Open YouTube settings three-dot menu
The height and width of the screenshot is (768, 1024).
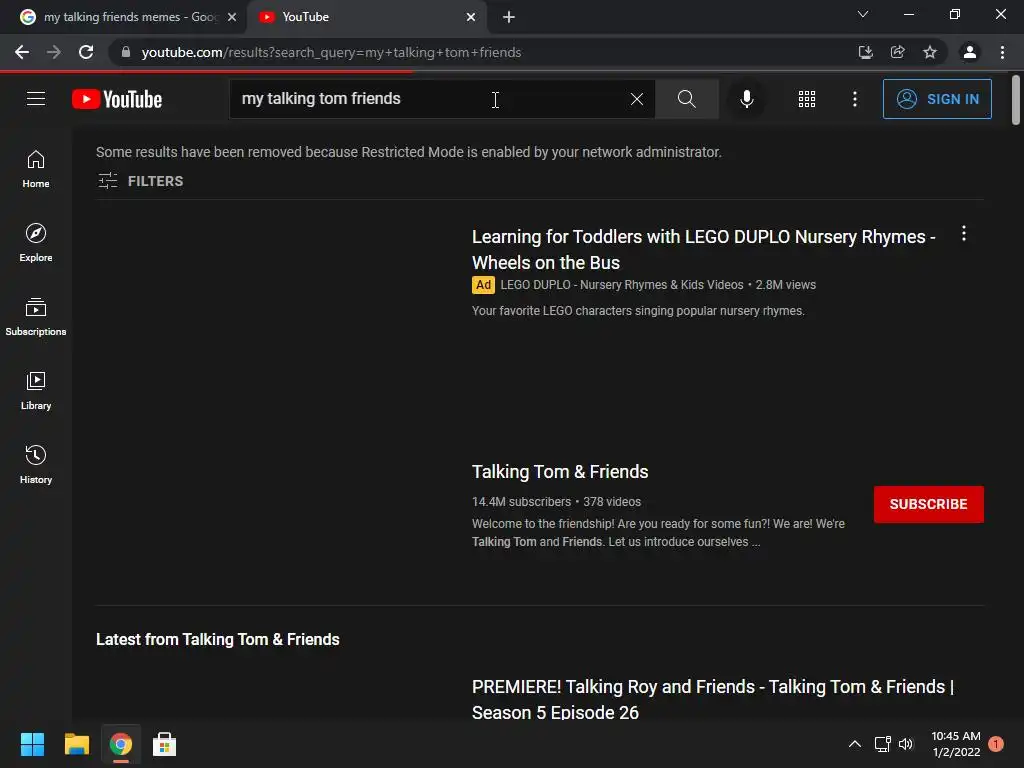pos(854,99)
